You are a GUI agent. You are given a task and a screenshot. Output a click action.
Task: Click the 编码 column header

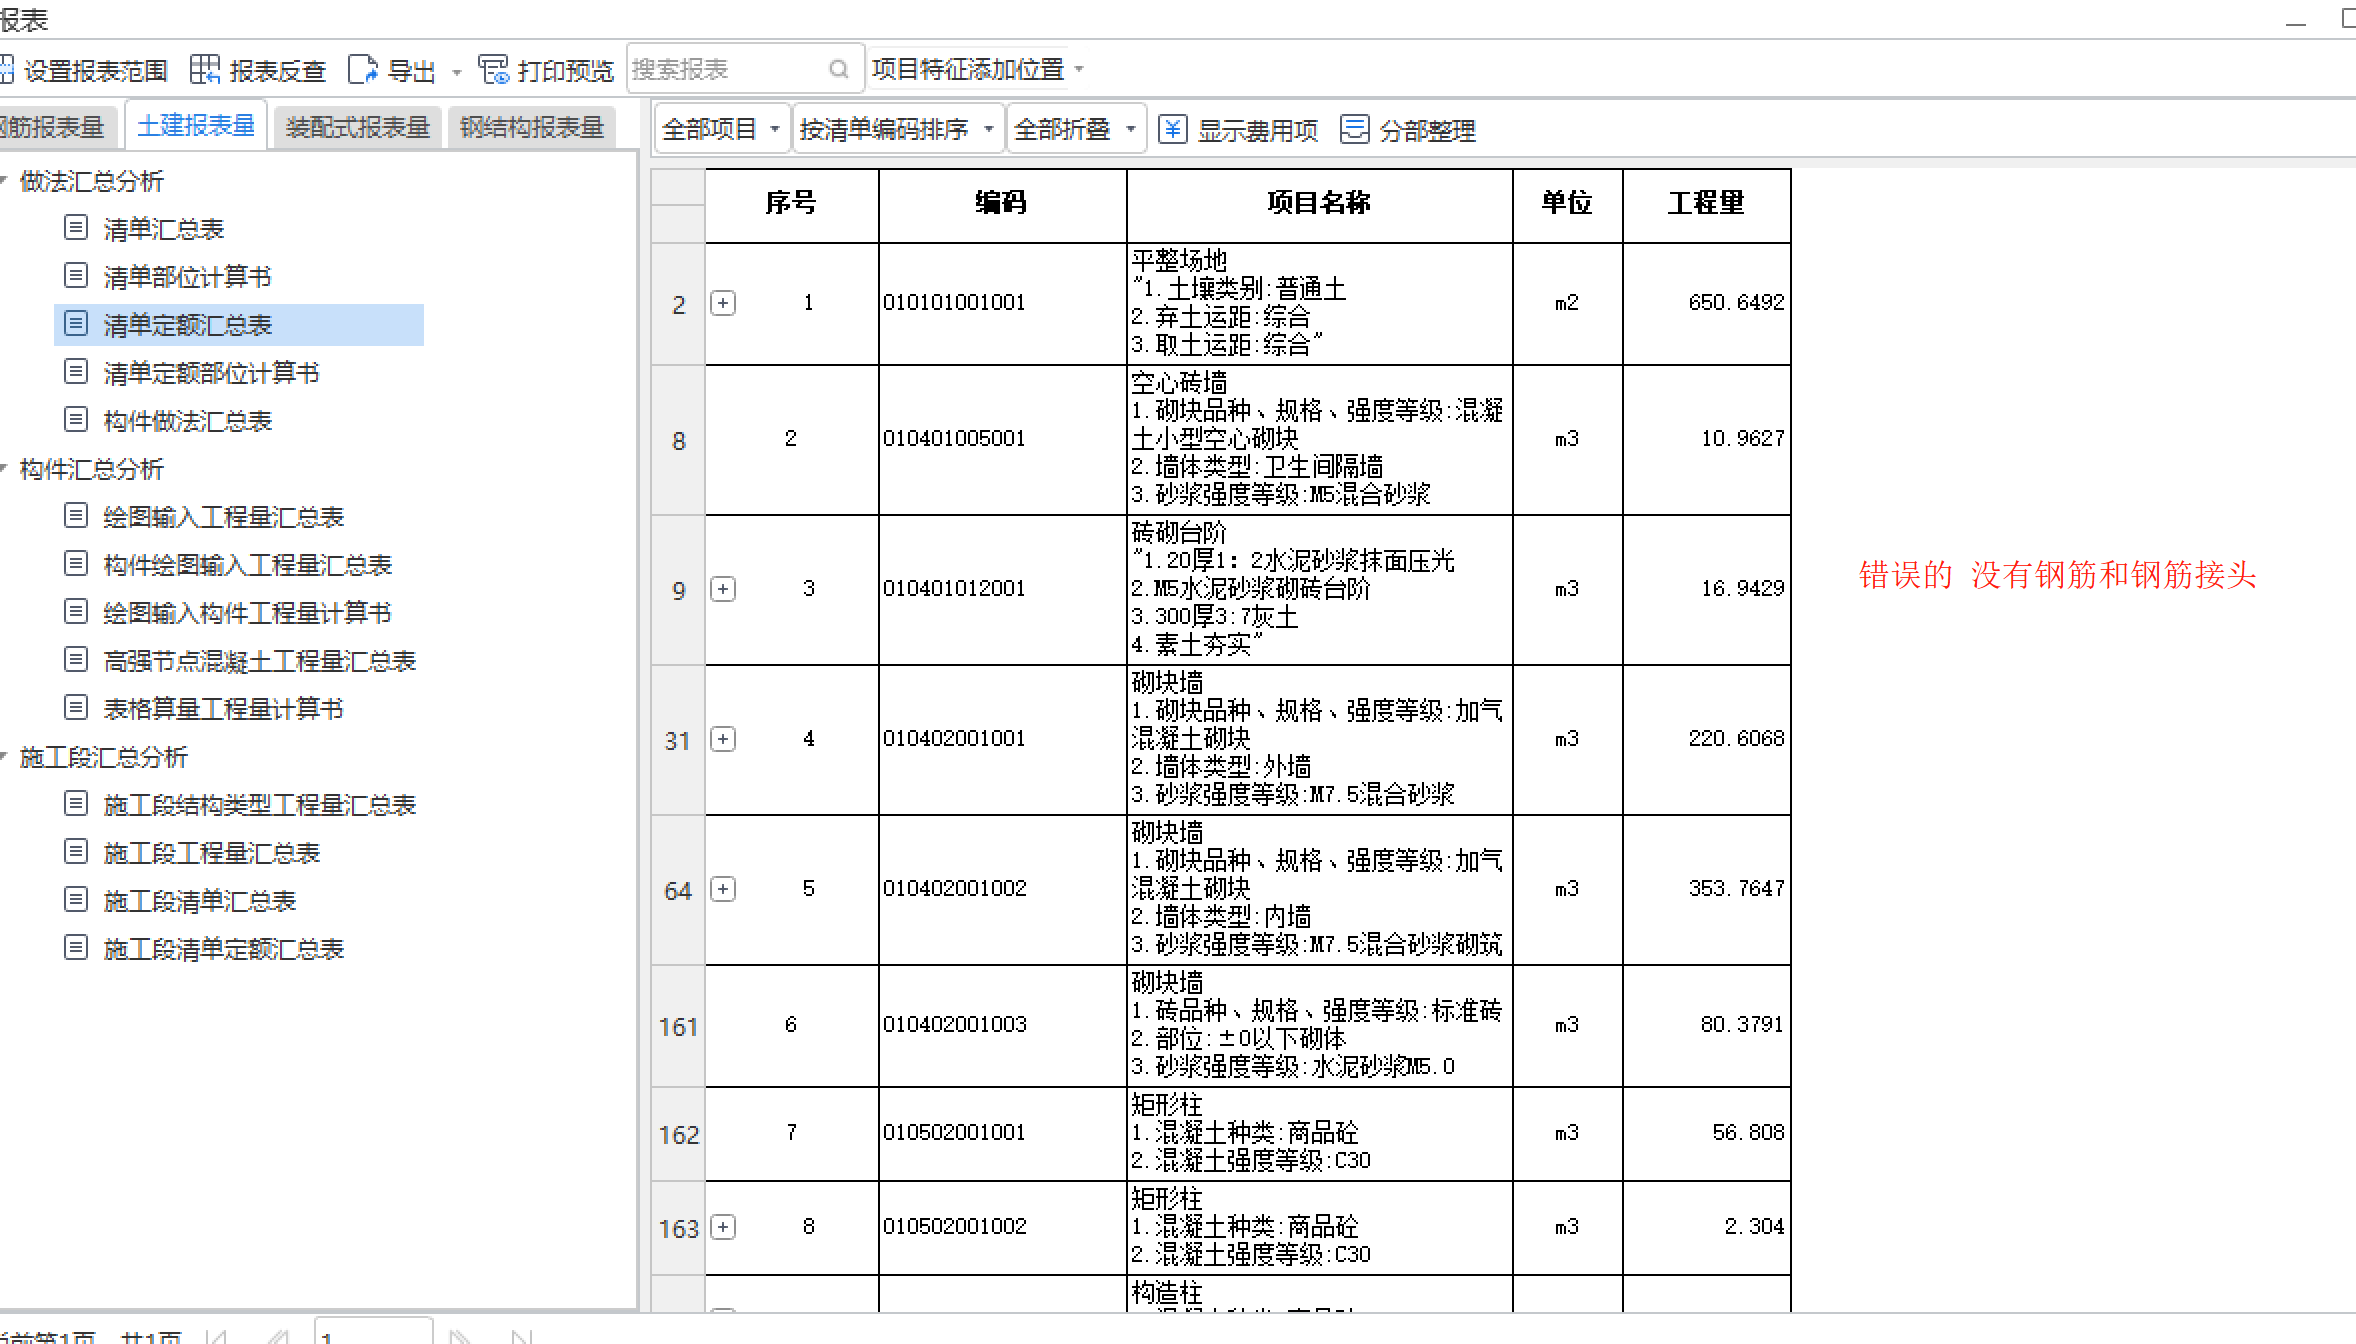point(1002,204)
